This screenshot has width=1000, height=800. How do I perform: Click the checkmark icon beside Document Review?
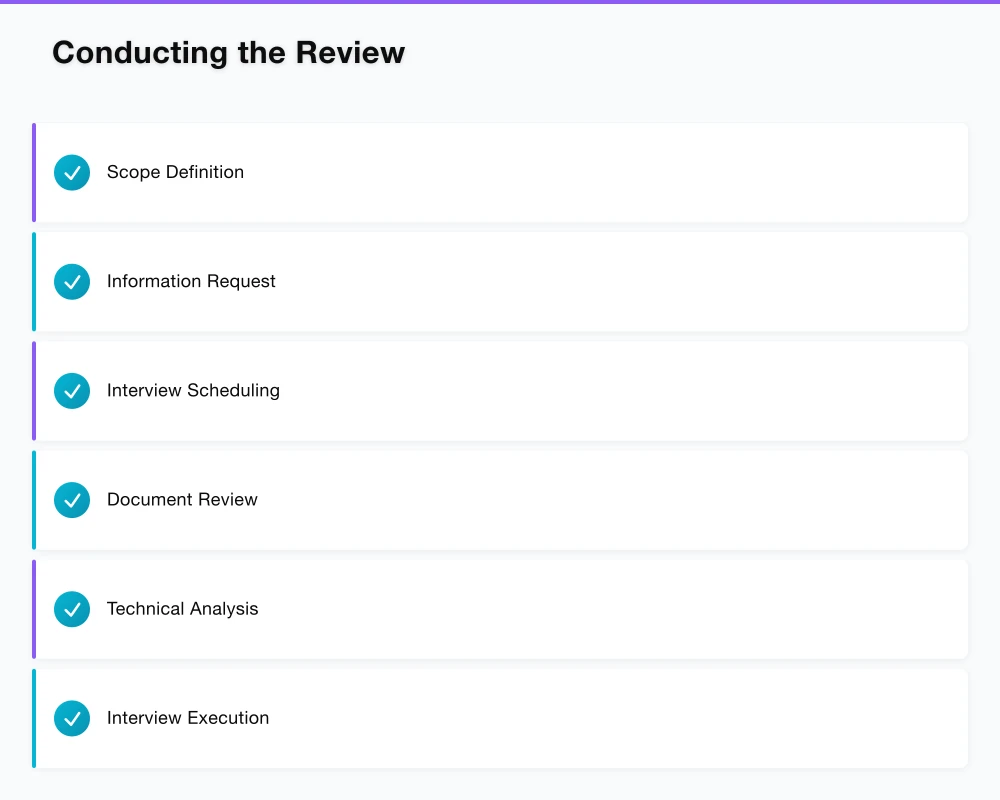tap(72, 500)
